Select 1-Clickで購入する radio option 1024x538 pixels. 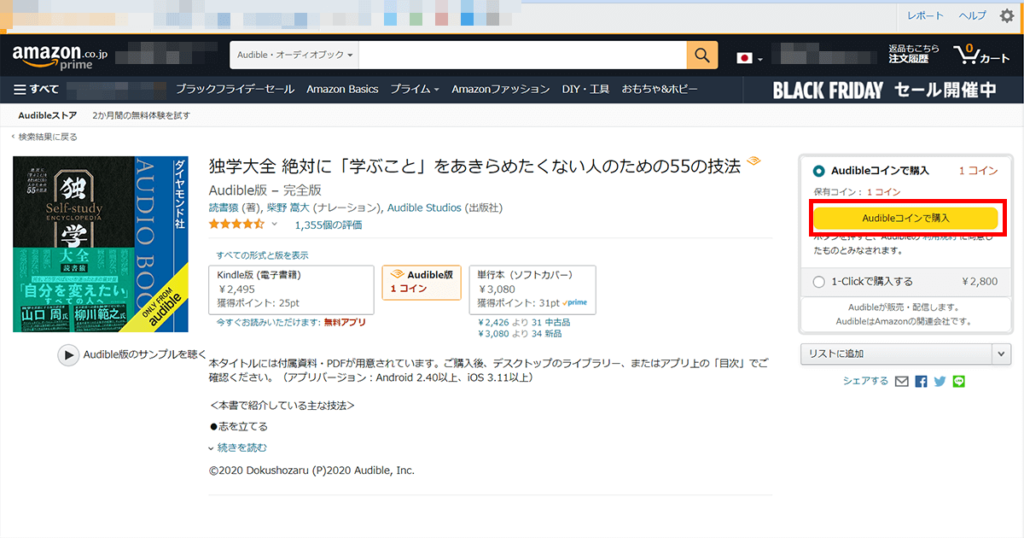tap(818, 282)
